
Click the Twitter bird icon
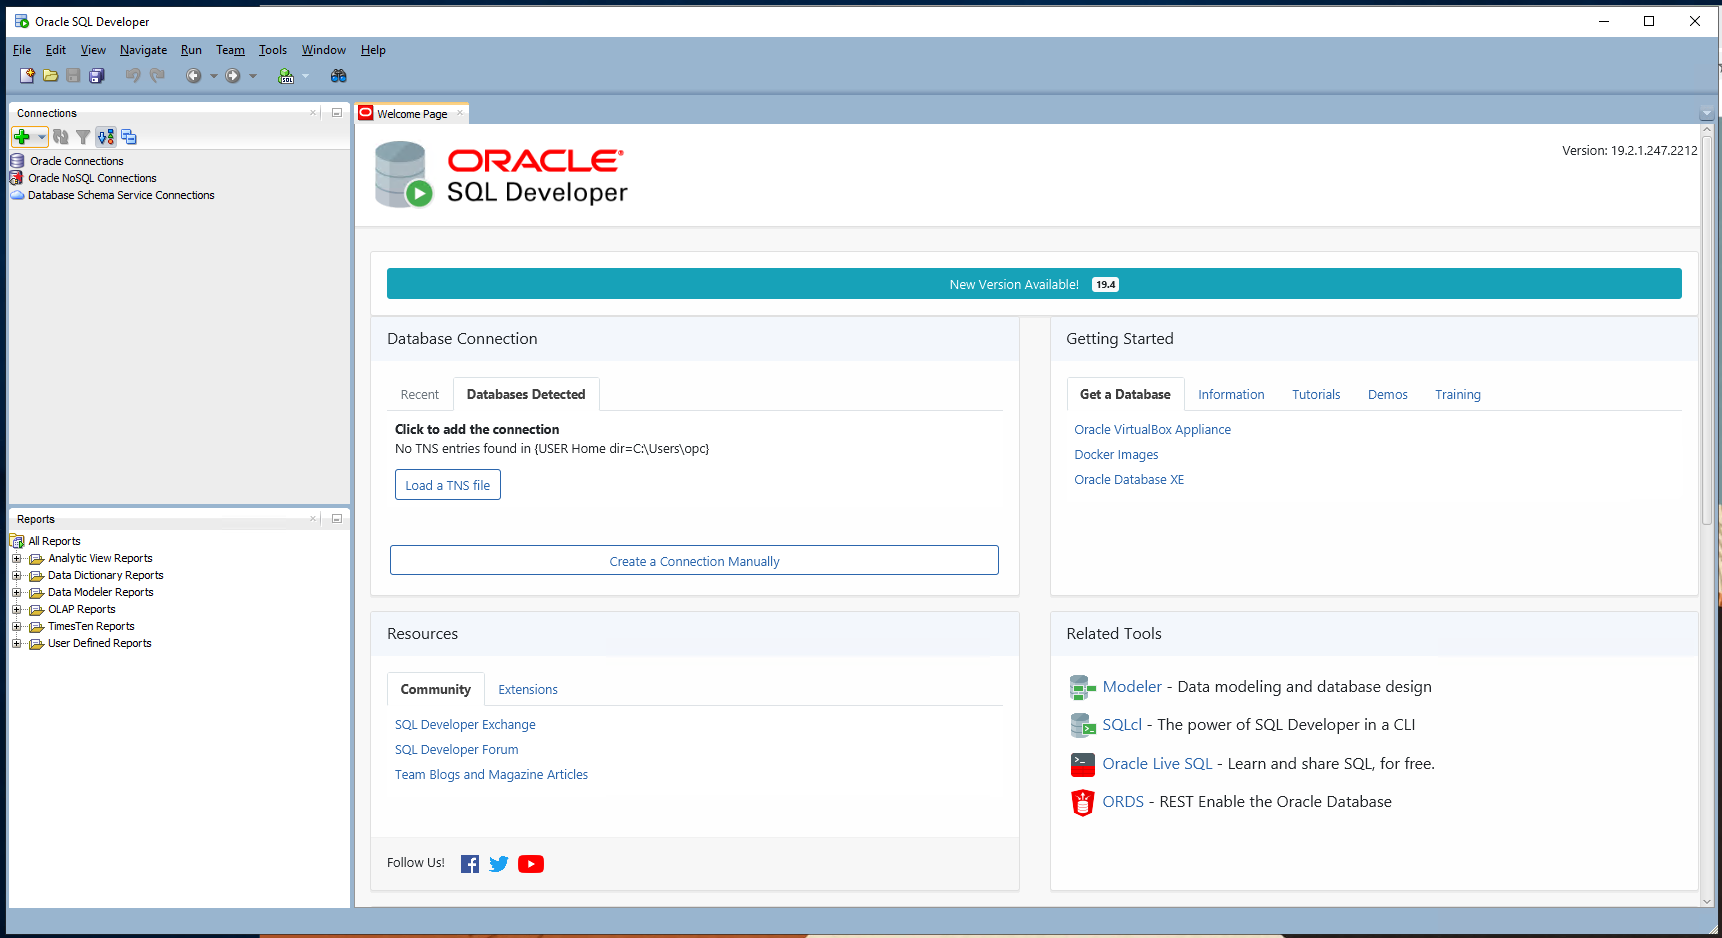pyautogui.click(x=499, y=864)
